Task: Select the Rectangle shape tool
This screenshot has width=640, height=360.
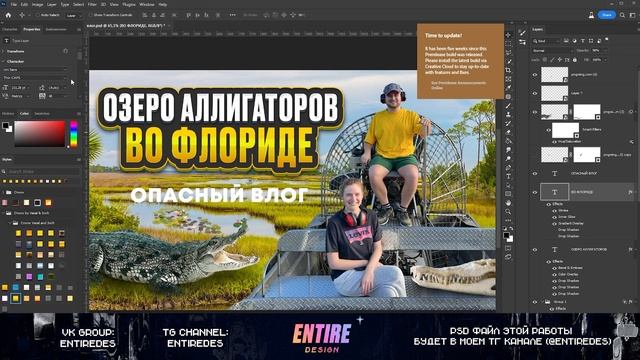Action: [508, 194]
